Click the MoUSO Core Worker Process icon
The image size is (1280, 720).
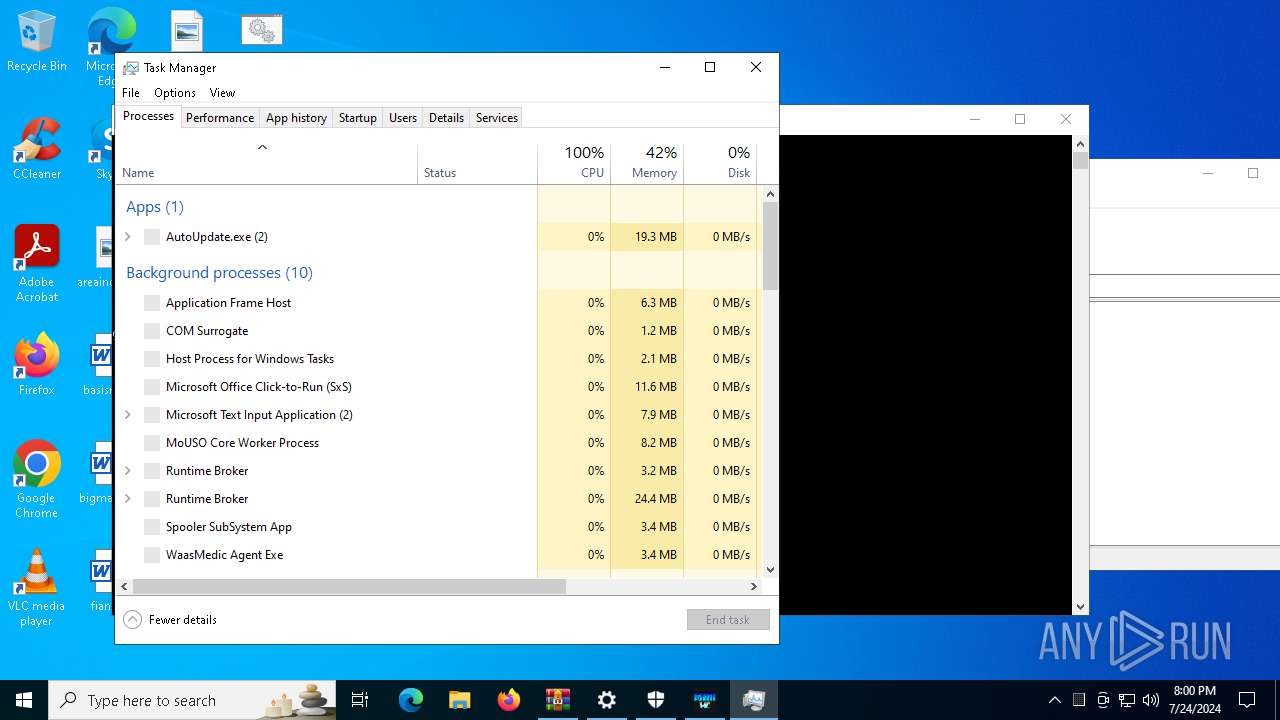click(152, 443)
